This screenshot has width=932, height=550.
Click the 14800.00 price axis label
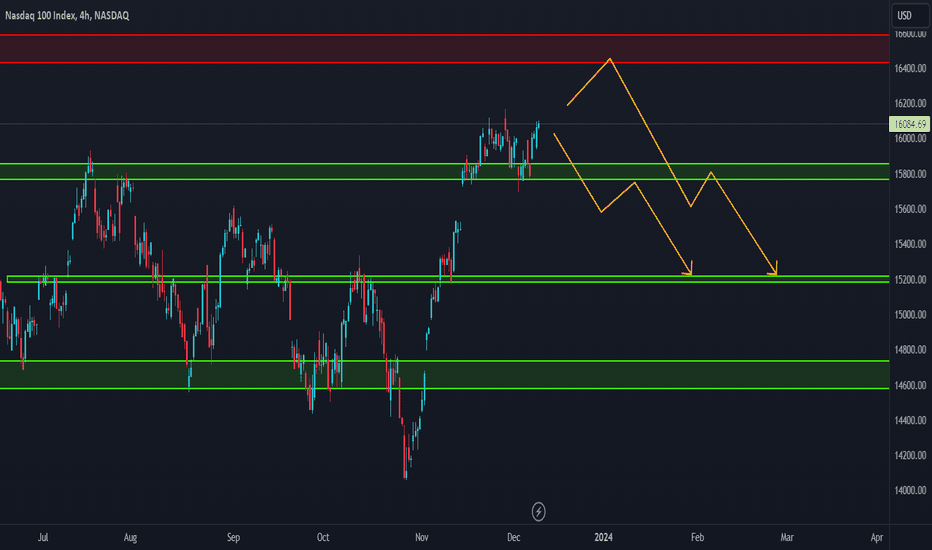(910, 350)
